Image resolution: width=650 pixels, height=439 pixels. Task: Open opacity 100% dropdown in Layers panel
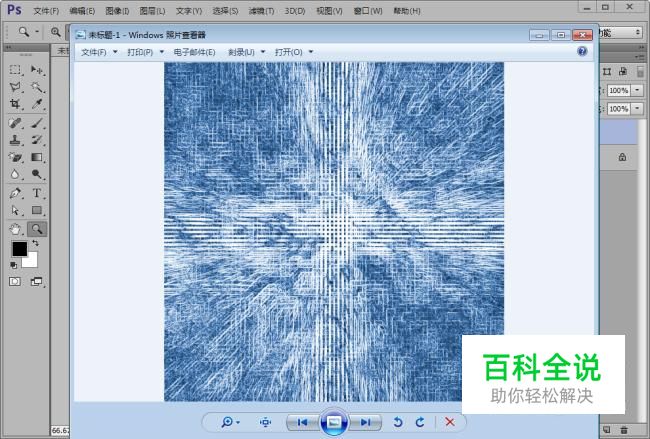click(x=637, y=90)
